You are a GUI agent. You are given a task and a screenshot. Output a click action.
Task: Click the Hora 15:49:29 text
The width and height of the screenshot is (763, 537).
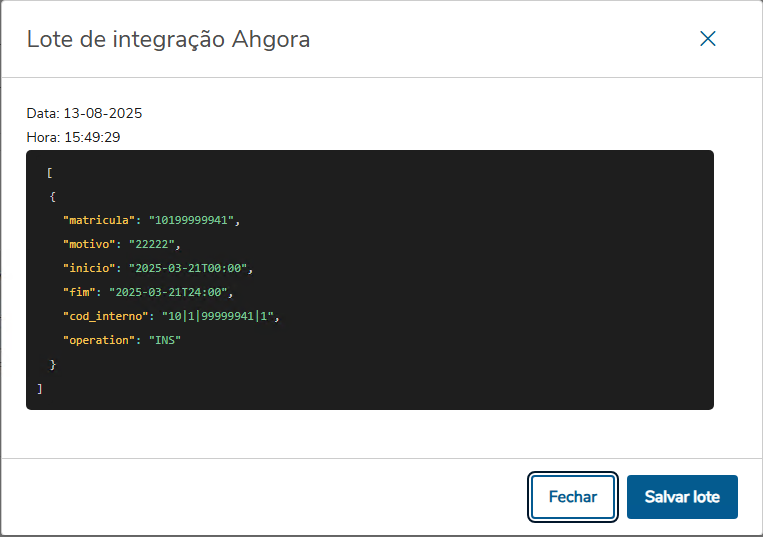pos(73,137)
